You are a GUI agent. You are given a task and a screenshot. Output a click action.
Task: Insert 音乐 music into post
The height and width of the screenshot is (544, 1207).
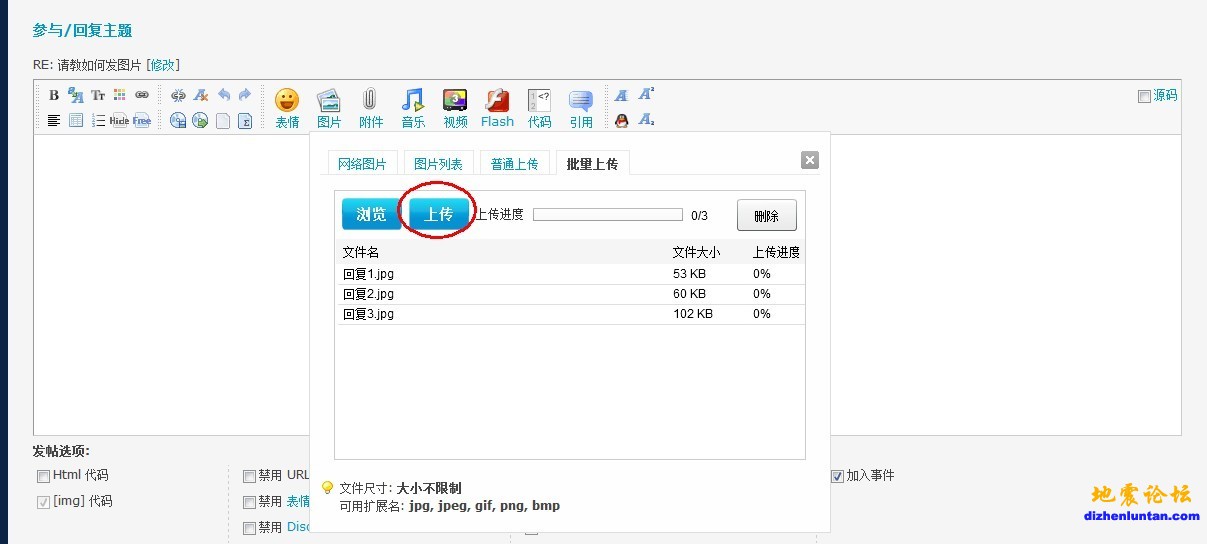point(413,108)
